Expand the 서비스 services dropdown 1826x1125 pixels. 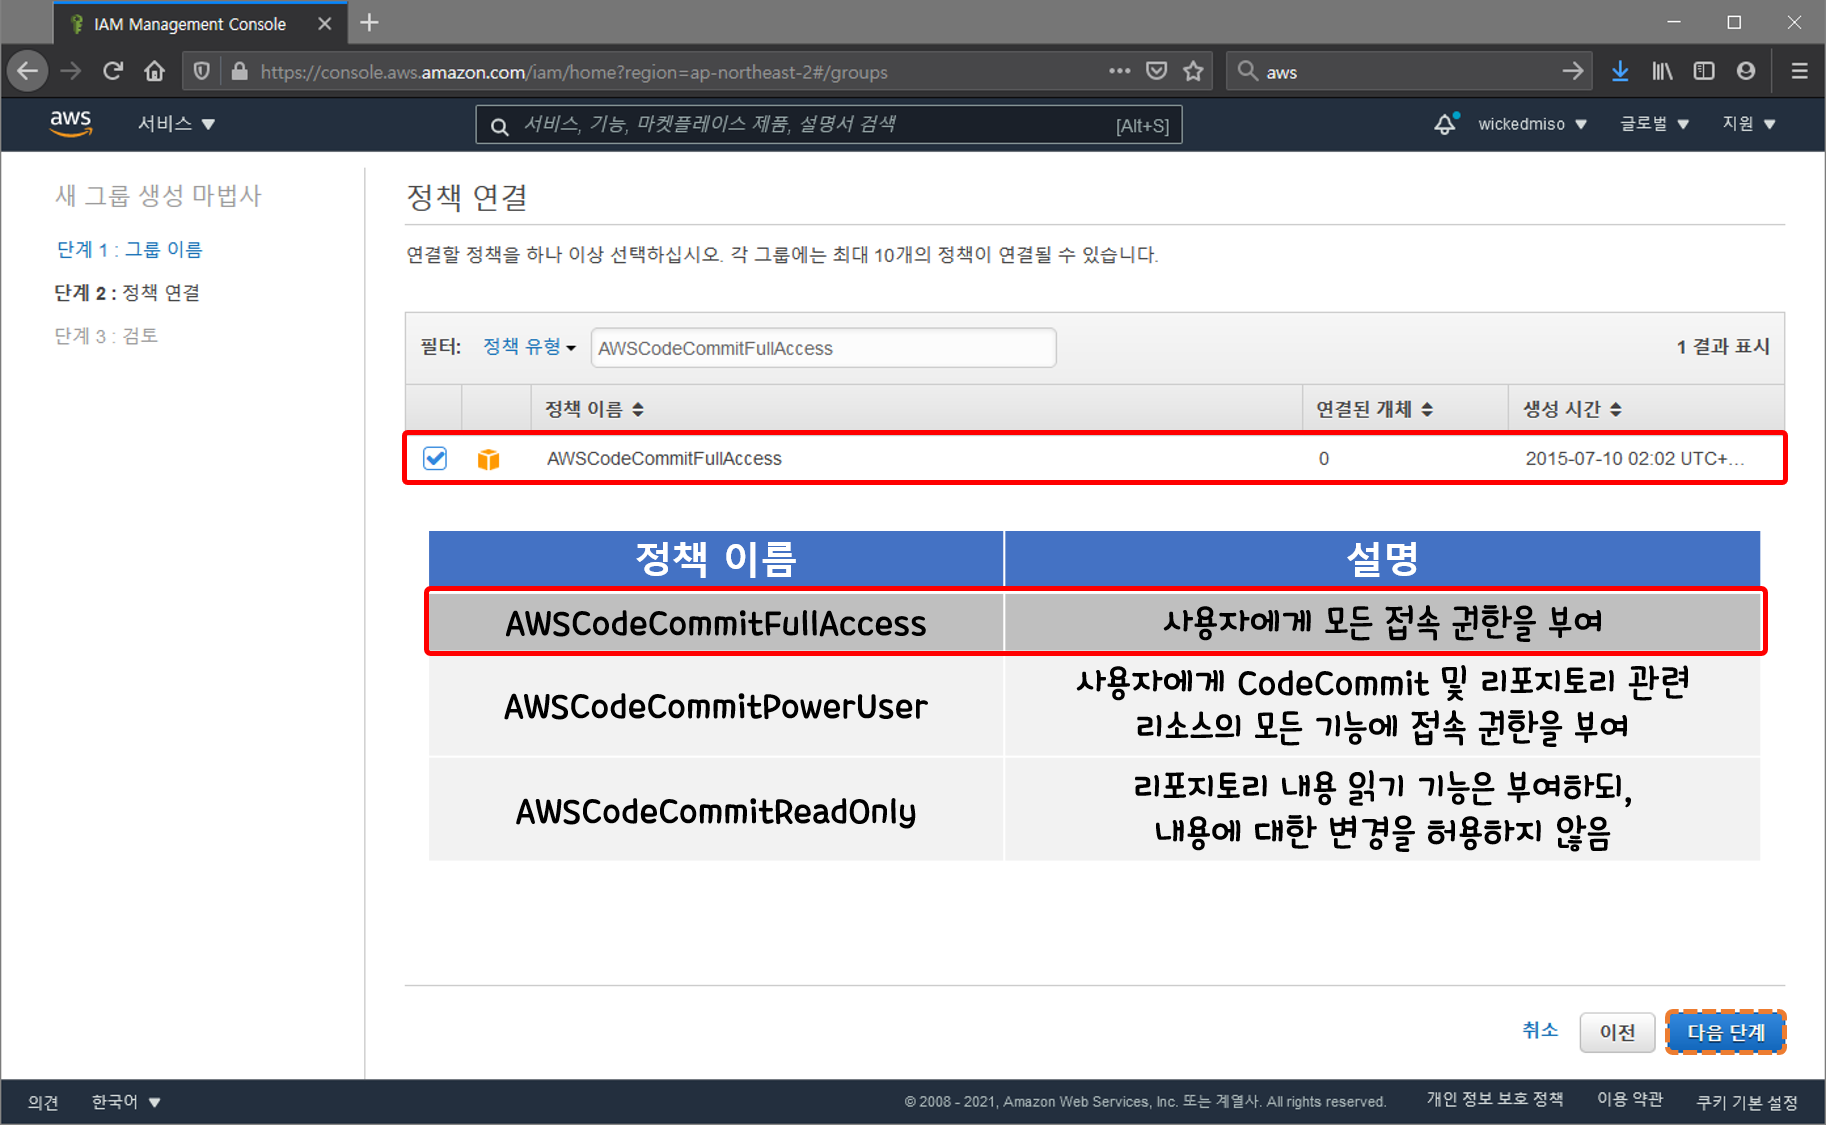[176, 124]
